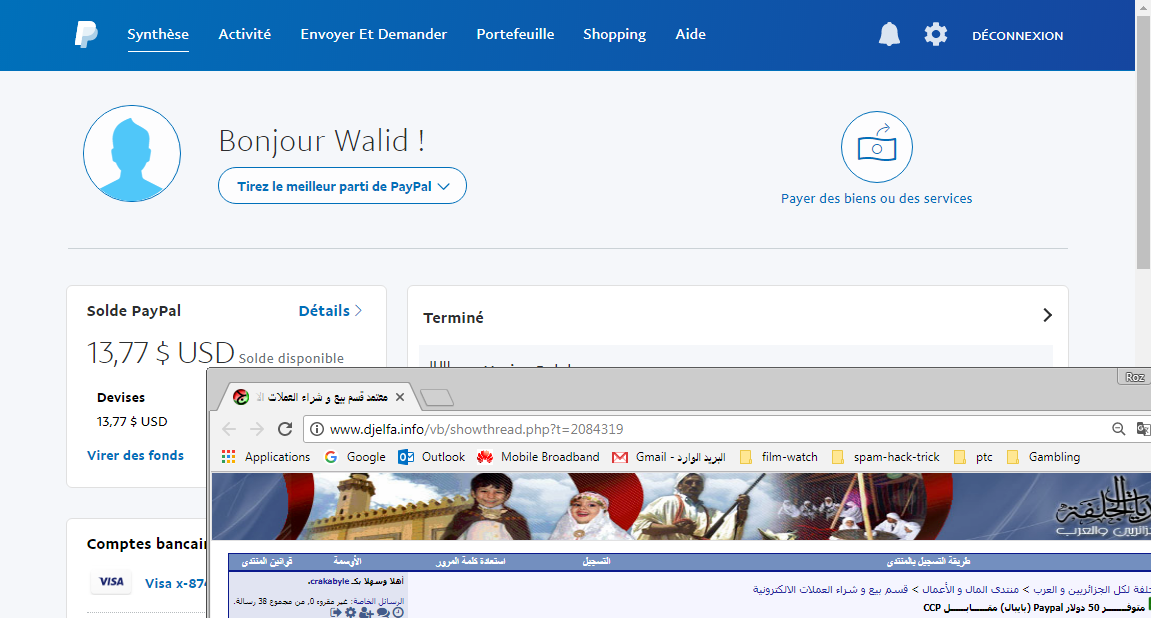1151x618 pixels.
Task: Click the Devises label
Action: (121, 397)
